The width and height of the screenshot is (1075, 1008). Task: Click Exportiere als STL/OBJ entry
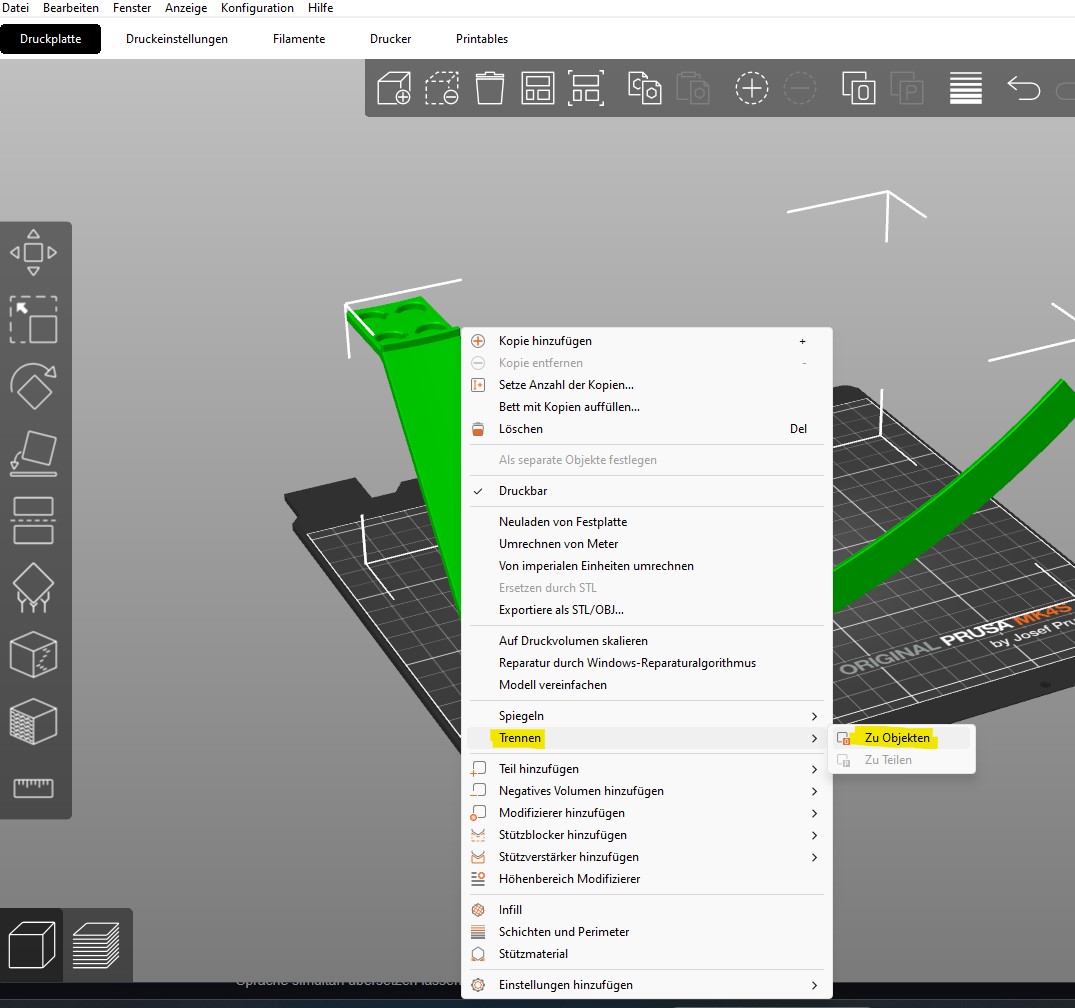click(561, 610)
